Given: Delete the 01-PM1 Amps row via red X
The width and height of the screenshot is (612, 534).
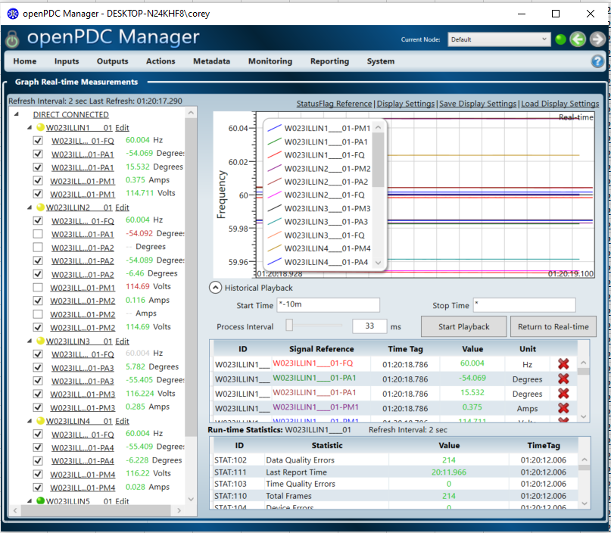Looking at the screenshot, I should tap(563, 408).
